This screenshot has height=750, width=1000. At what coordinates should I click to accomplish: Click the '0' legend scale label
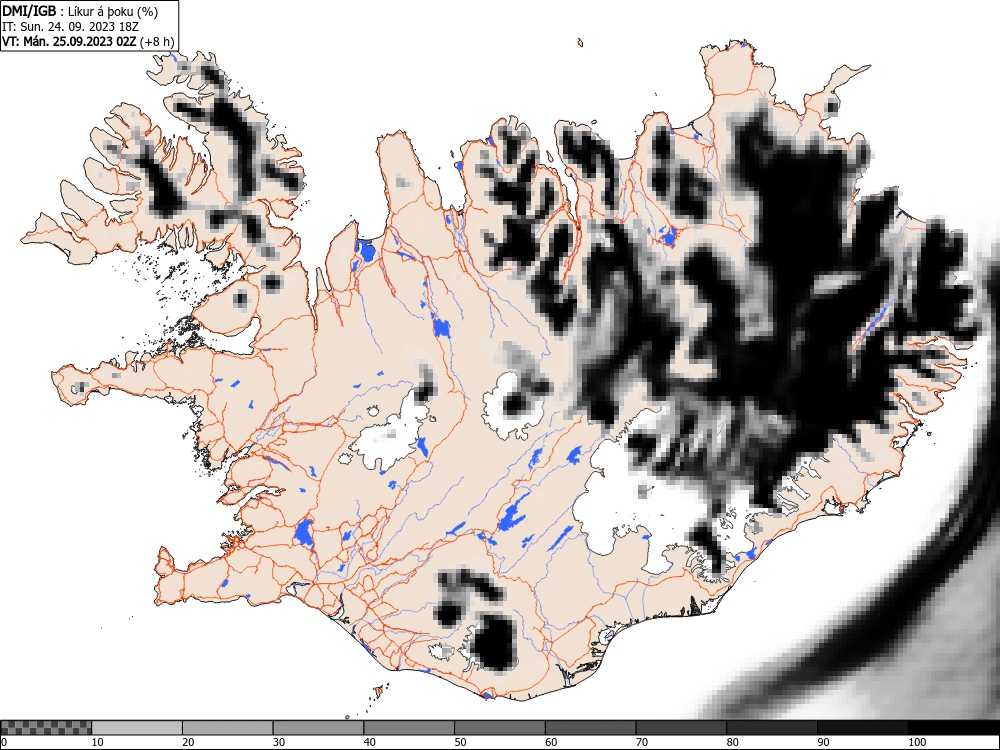coord(4,742)
